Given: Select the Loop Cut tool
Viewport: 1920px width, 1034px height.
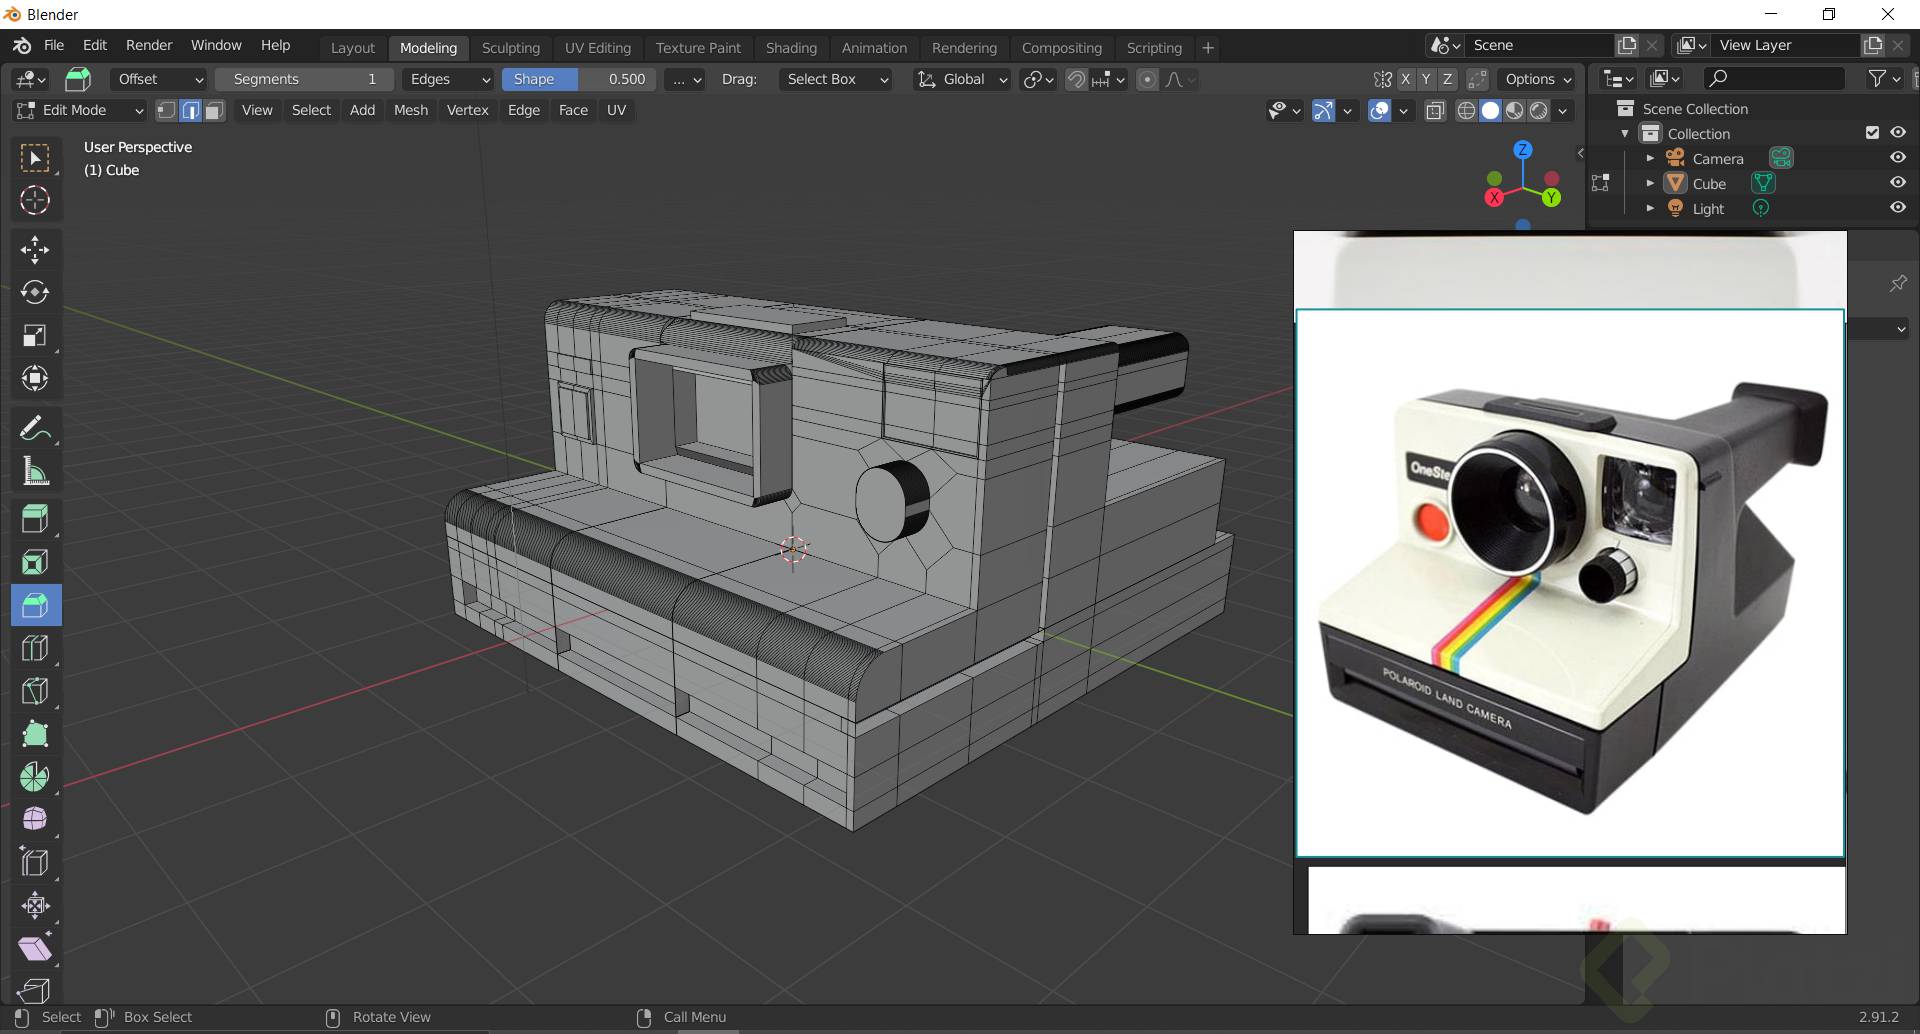Looking at the screenshot, I should pos(35,648).
